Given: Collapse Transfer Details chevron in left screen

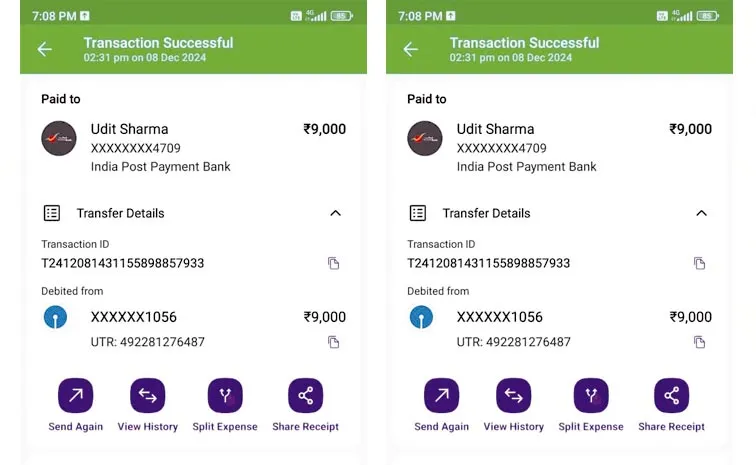Looking at the screenshot, I should coord(335,213).
